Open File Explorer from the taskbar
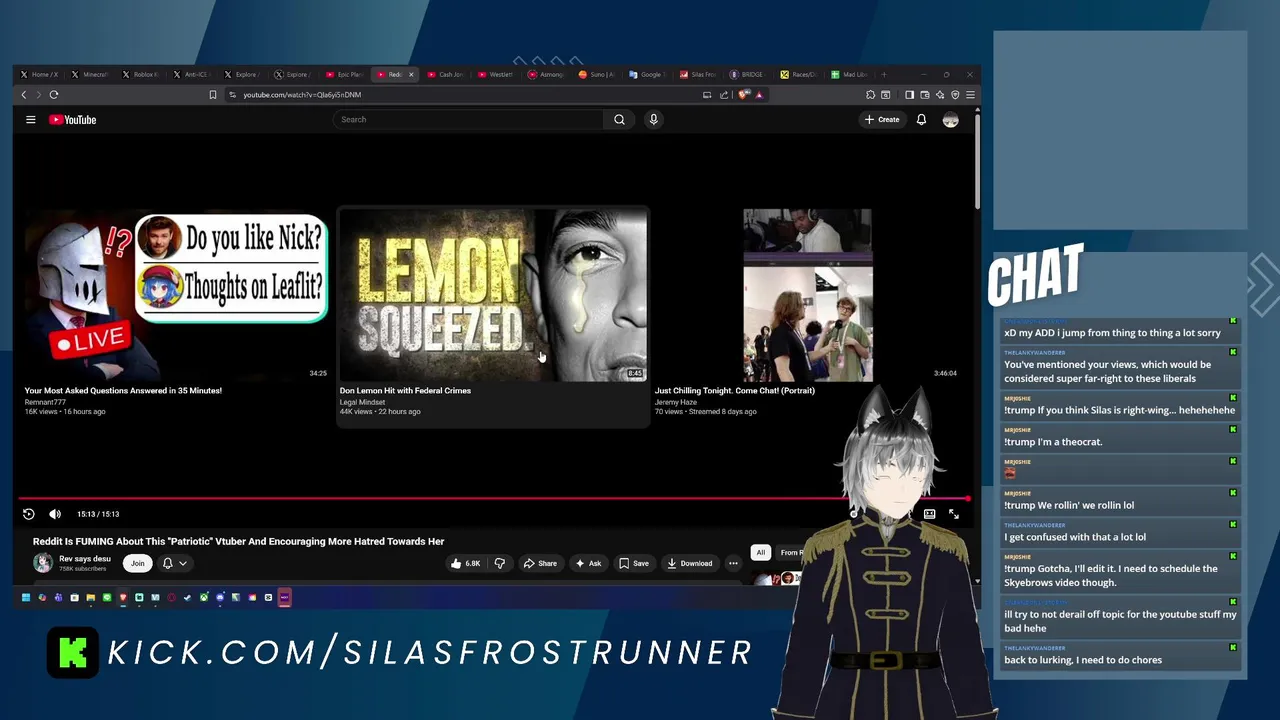Image resolution: width=1280 pixels, height=720 pixels. (91, 597)
